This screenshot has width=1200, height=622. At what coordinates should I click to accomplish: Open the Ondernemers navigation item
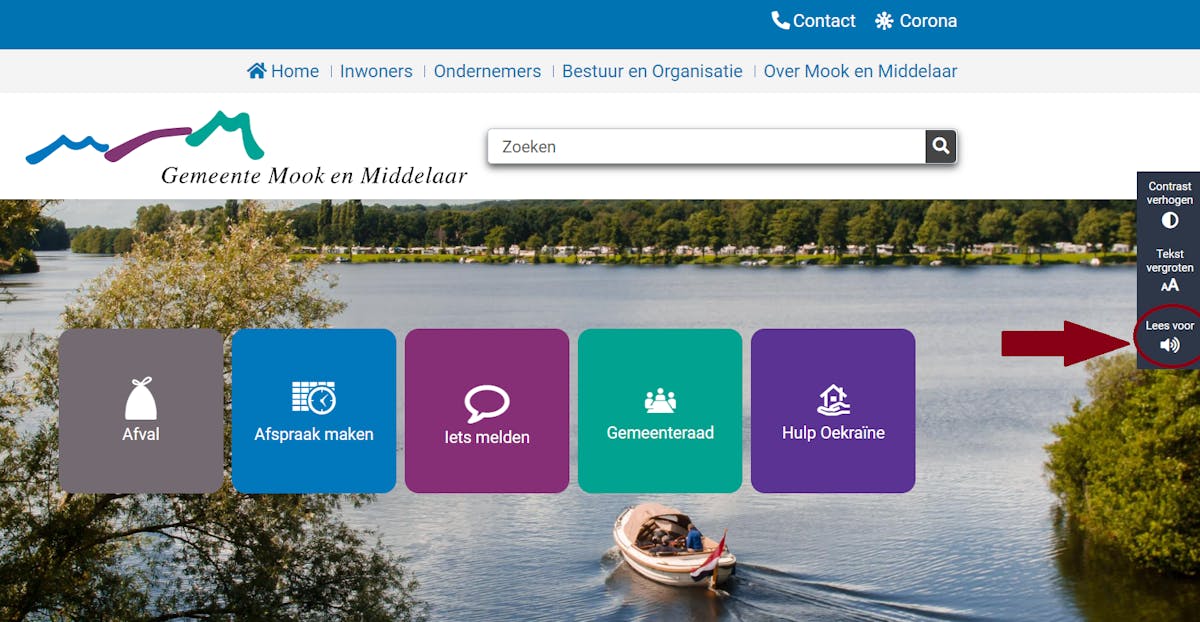pyautogui.click(x=487, y=71)
